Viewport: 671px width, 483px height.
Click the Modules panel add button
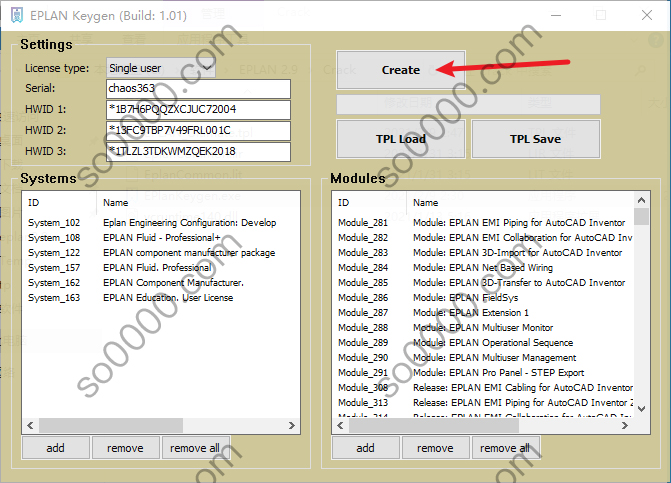[x=365, y=448]
